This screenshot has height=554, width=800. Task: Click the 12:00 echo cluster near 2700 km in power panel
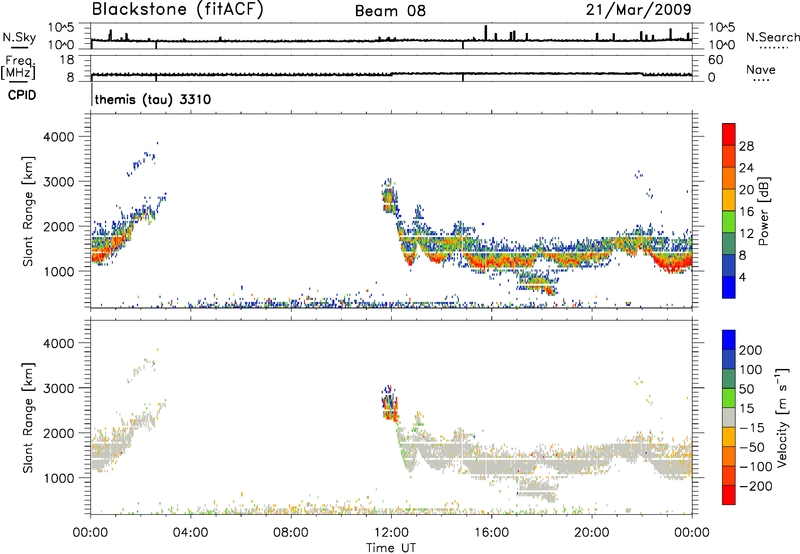coord(389,197)
